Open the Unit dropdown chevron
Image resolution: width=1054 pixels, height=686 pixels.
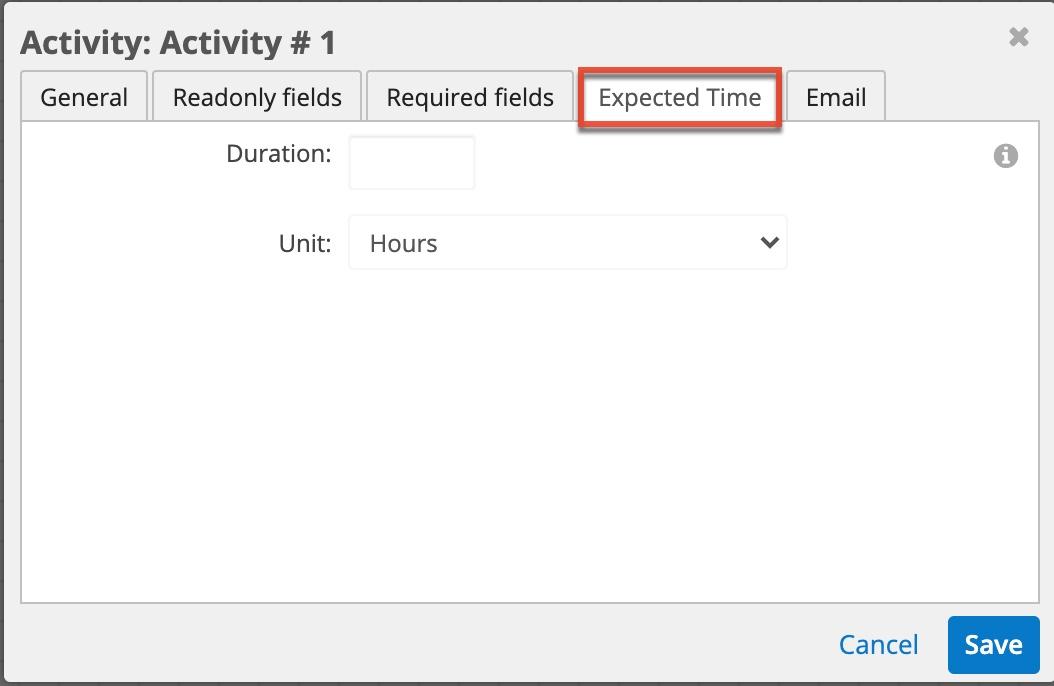768,242
